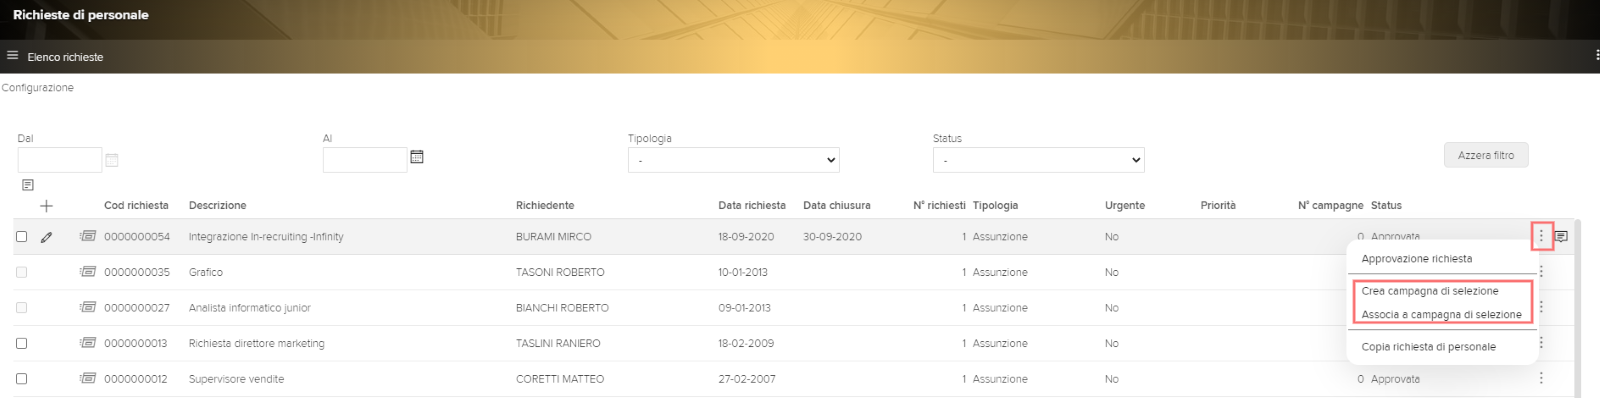
Task: Expand the Status filter dropdown
Action: [1038, 160]
